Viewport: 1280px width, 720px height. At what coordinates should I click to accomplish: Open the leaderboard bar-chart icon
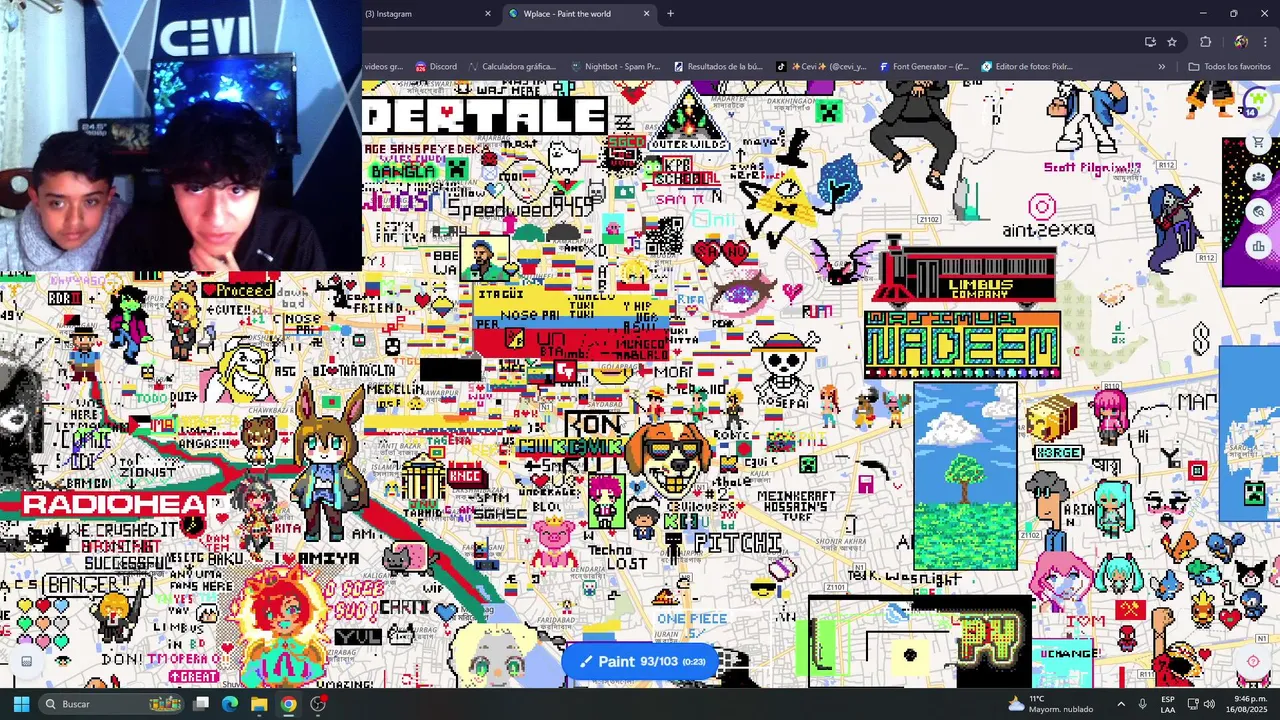click(x=1258, y=245)
